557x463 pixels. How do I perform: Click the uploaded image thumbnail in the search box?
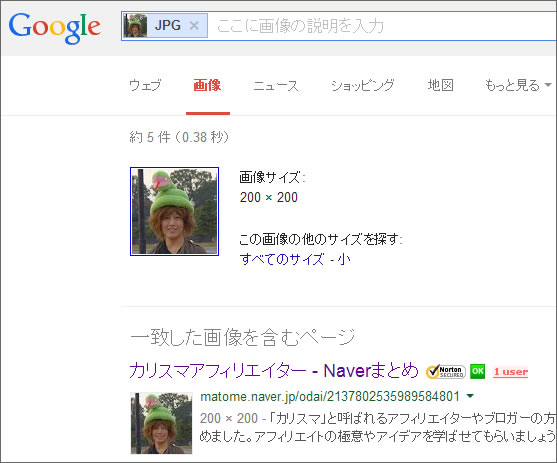[135, 26]
